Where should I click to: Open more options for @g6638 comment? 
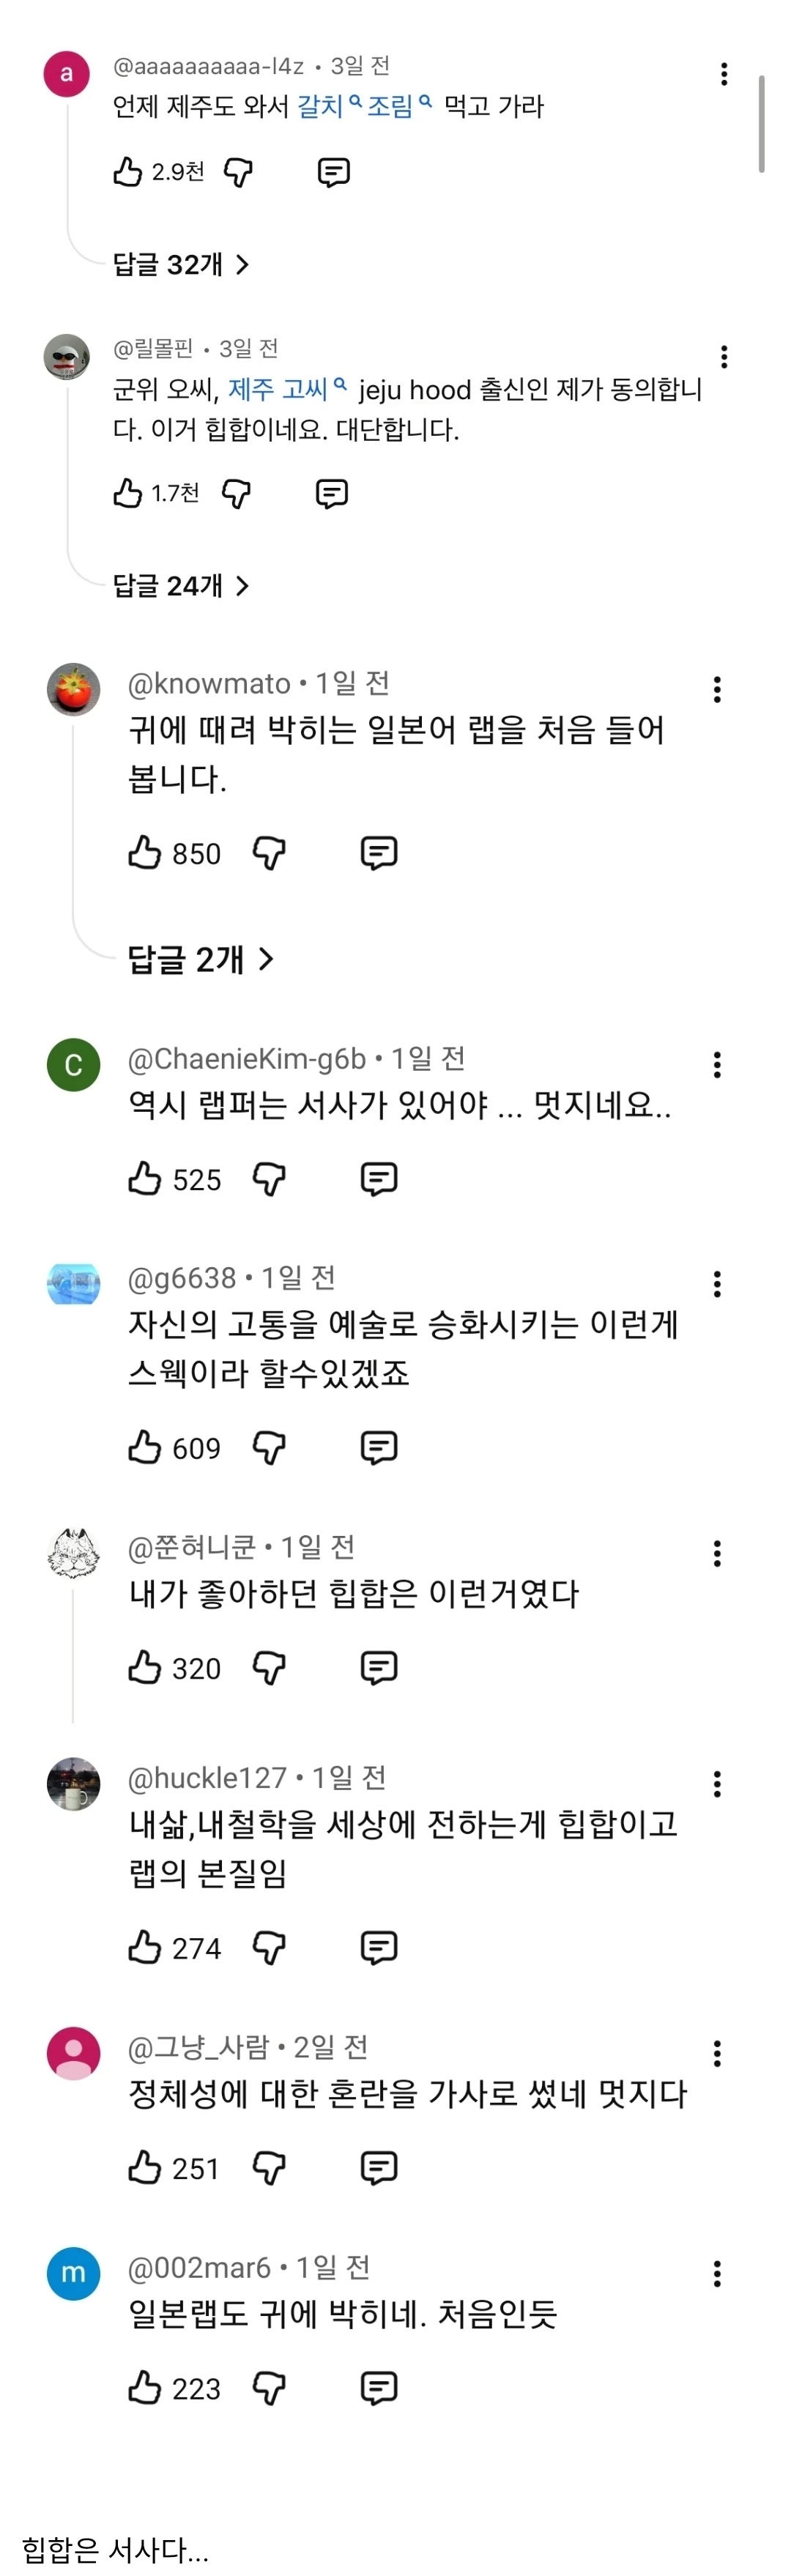717,1284
